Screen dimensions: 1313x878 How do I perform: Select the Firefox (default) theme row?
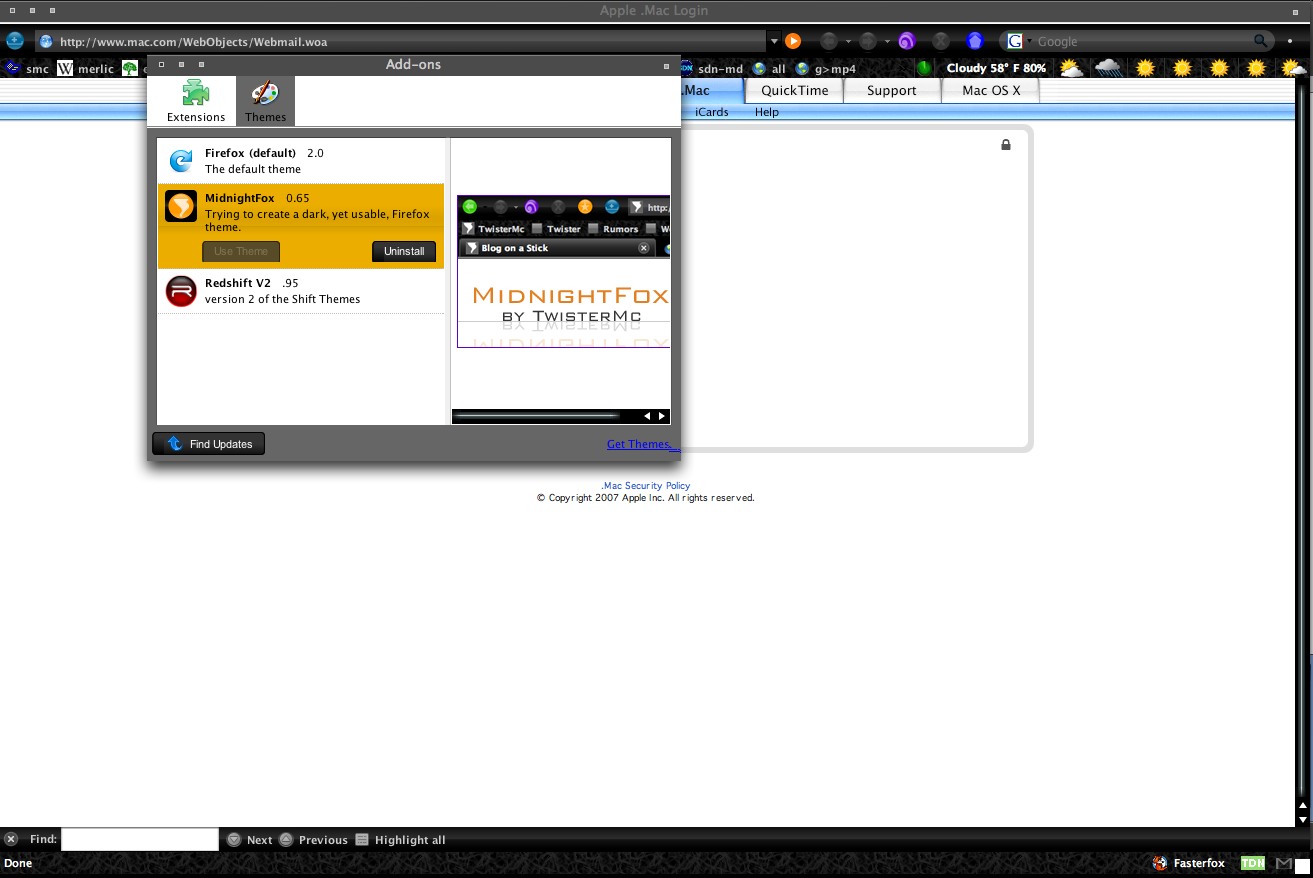click(301, 161)
